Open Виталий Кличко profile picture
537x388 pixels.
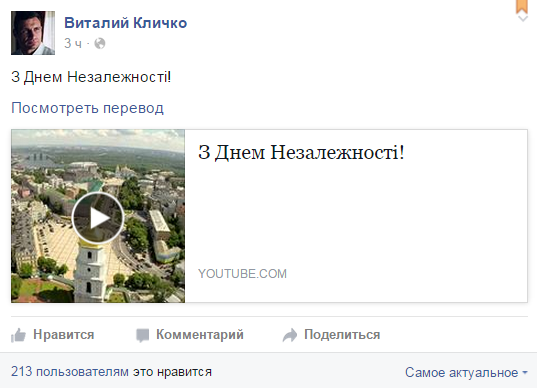click(x=33, y=33)
